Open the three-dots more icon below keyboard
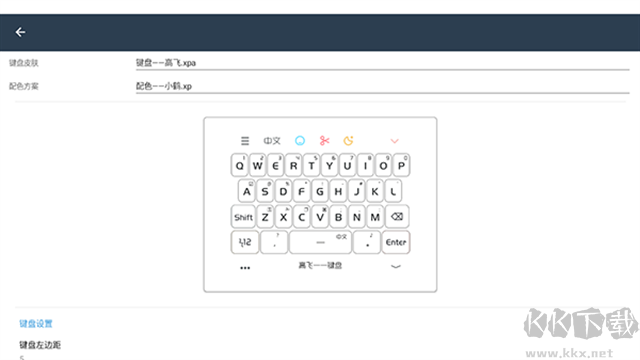The width and height of the screenshot is (640, 360). pyautogui.click(x=245, y=268)
